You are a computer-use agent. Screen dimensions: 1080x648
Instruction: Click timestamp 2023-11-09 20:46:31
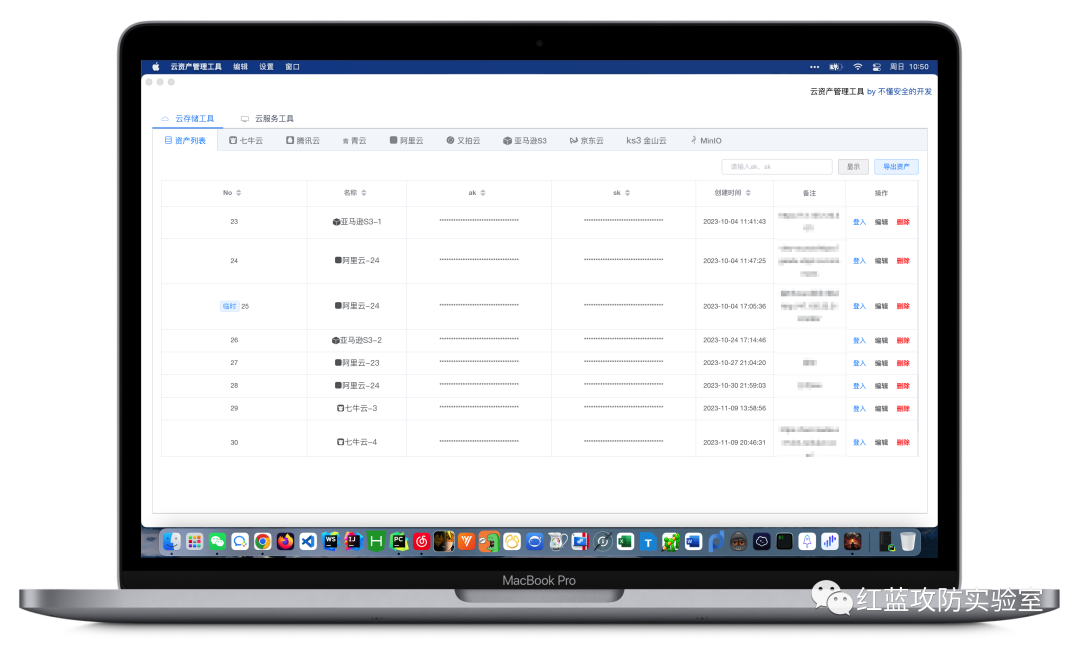[734, 443]
